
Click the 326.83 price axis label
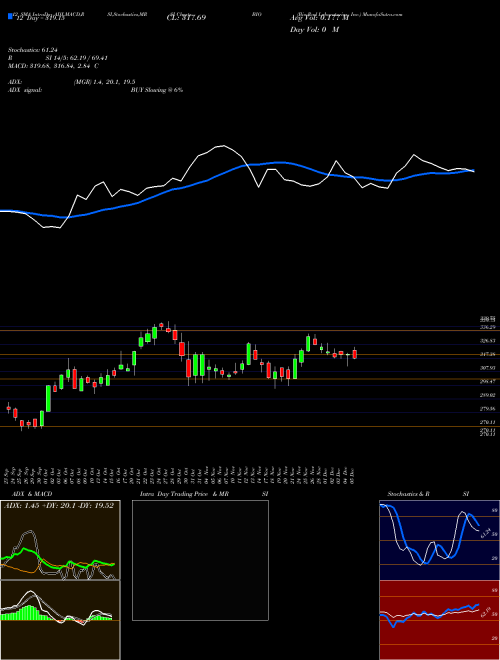(488, 341)
